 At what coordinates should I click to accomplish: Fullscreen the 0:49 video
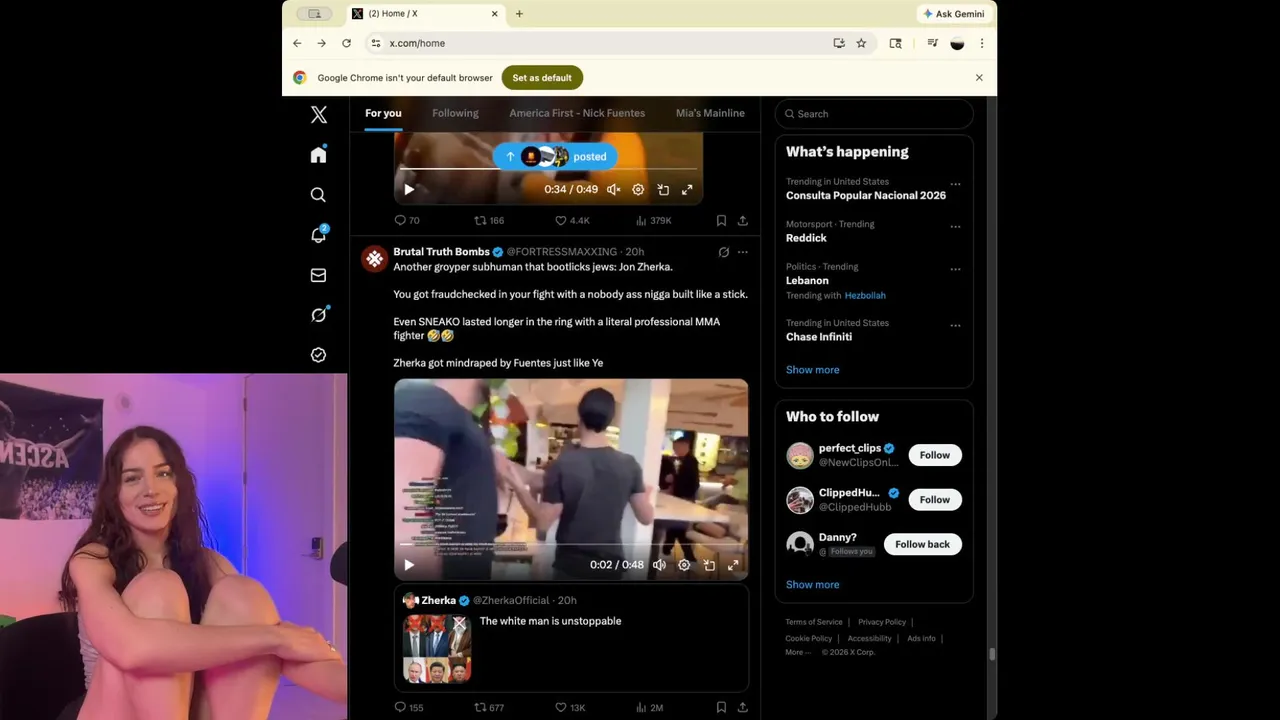(687, 189)
